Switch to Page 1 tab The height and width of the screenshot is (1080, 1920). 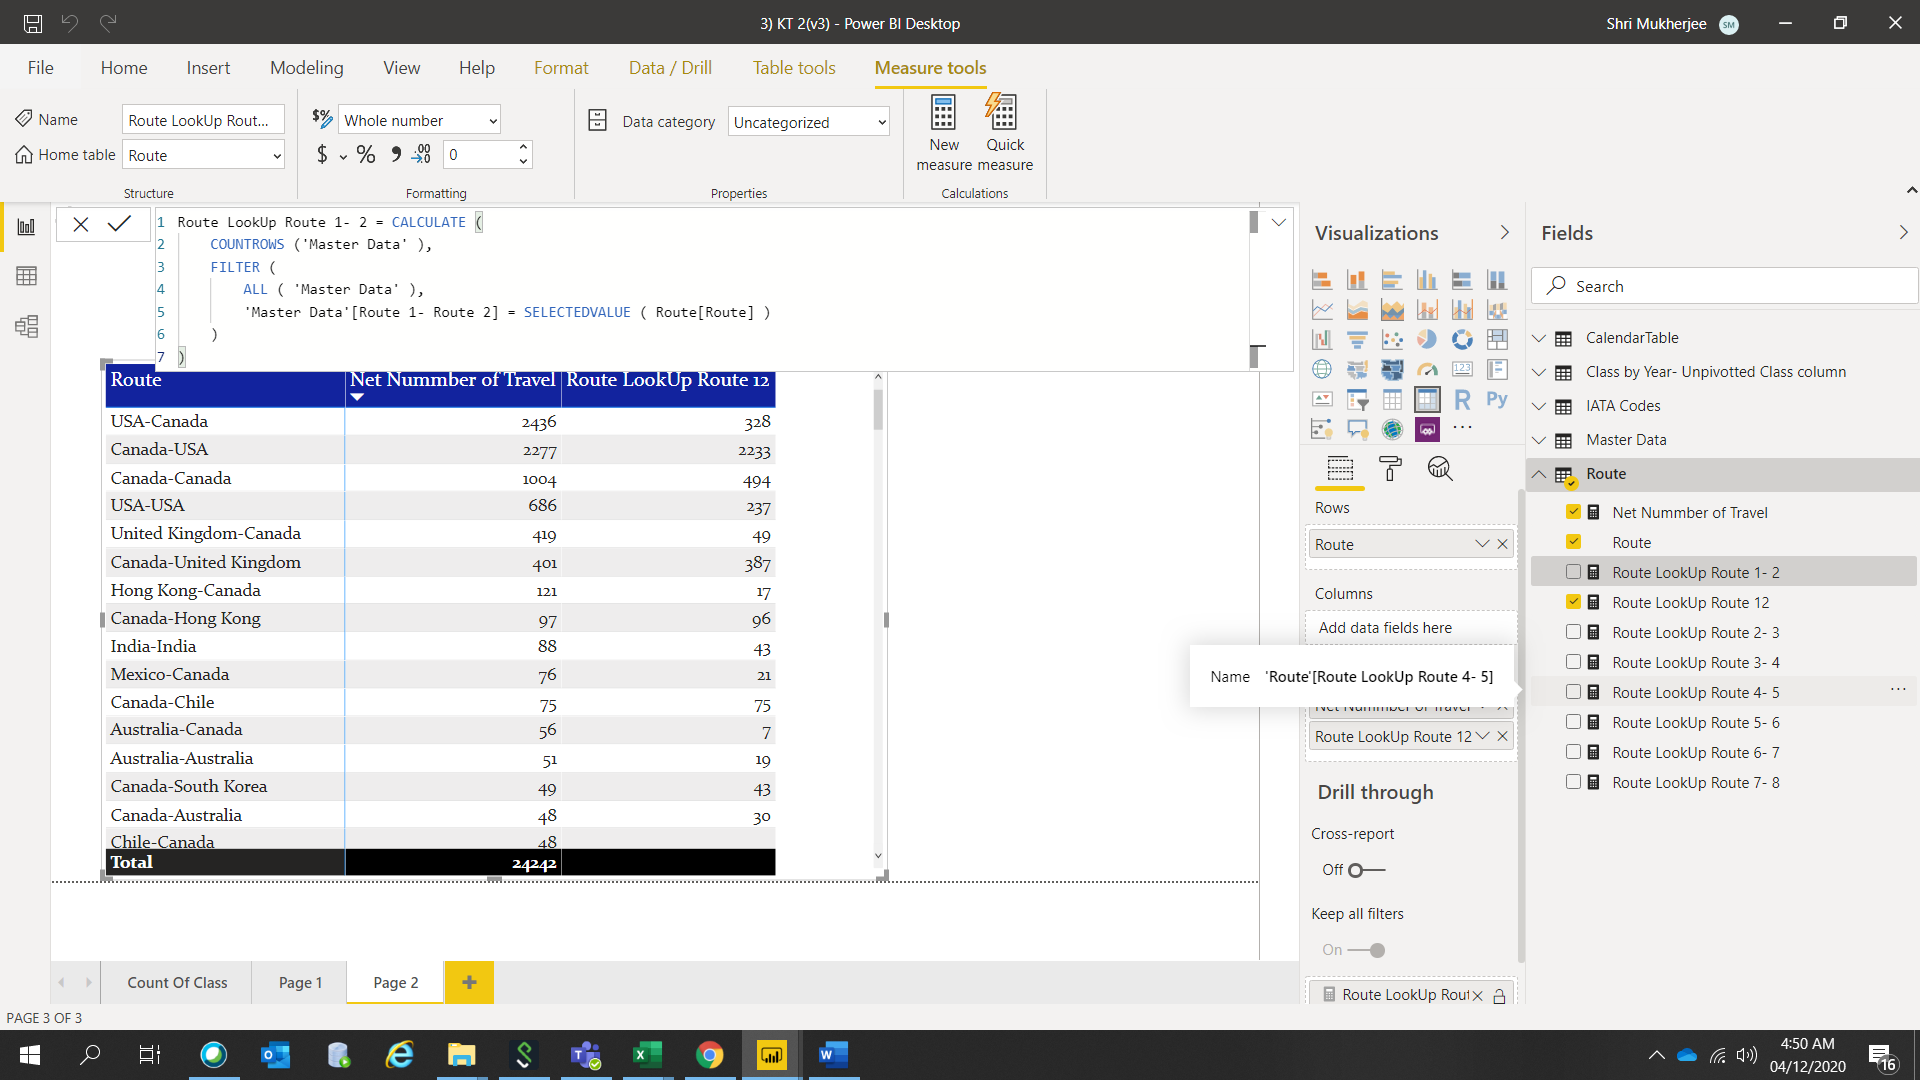coord(300,983)
